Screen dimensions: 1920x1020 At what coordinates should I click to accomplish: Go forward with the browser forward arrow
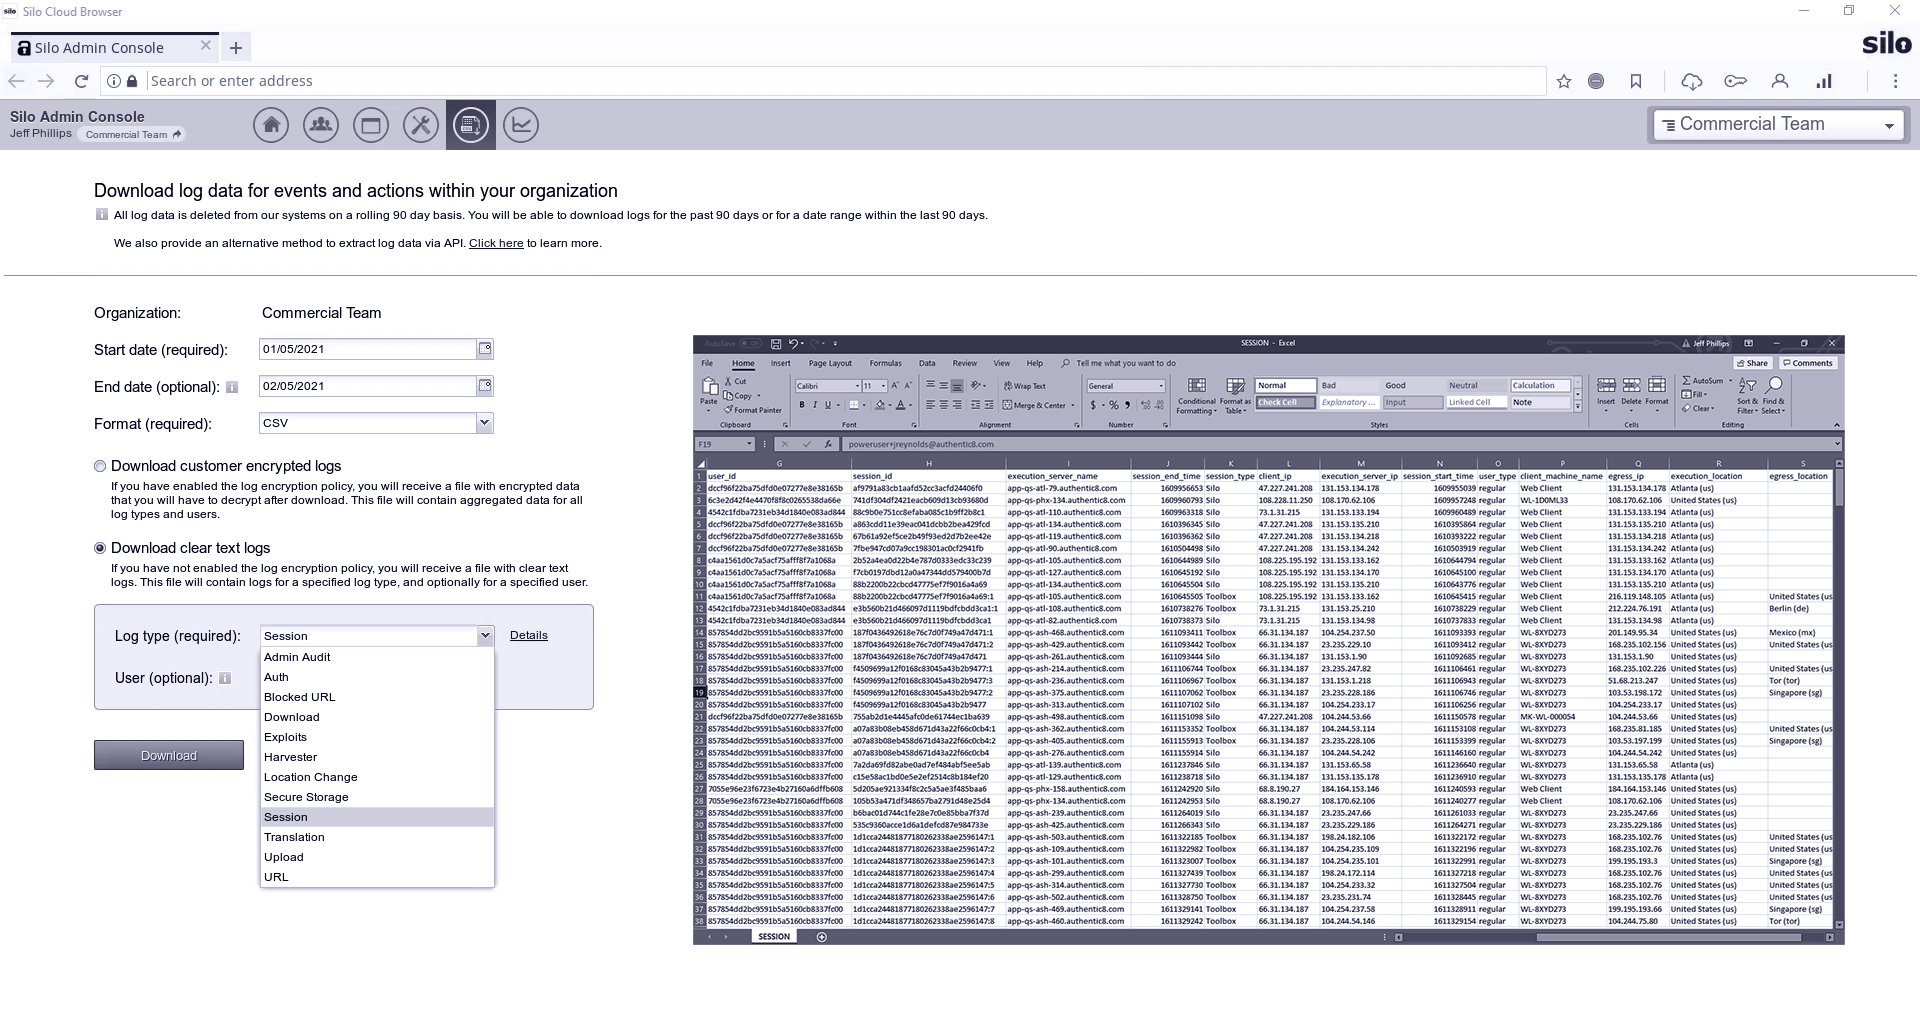(x=46, y=81)
